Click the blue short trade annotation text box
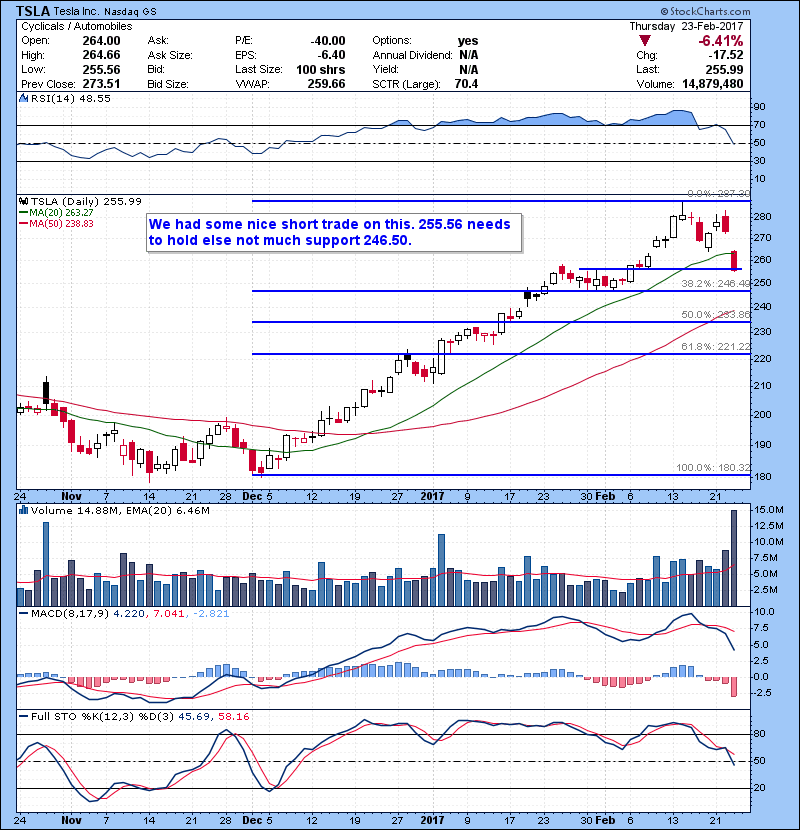The image size is (800, 830). point(334,232)
